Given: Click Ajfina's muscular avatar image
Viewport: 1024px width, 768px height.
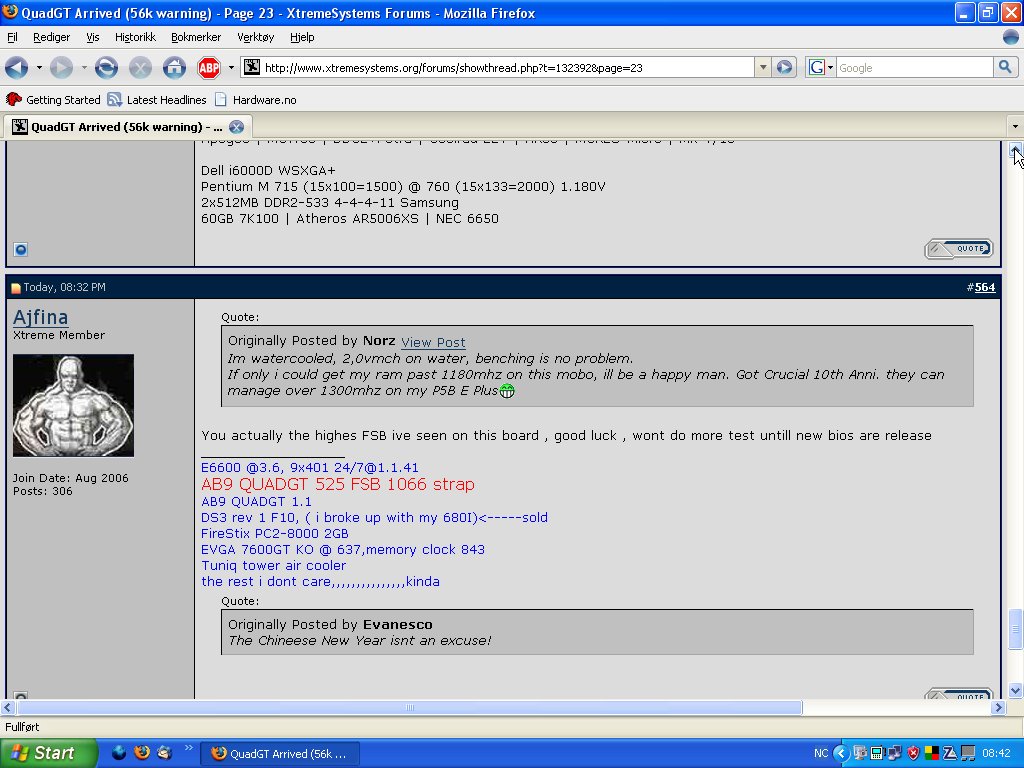Looking at the screenshot, I should (x=73, y=406).
